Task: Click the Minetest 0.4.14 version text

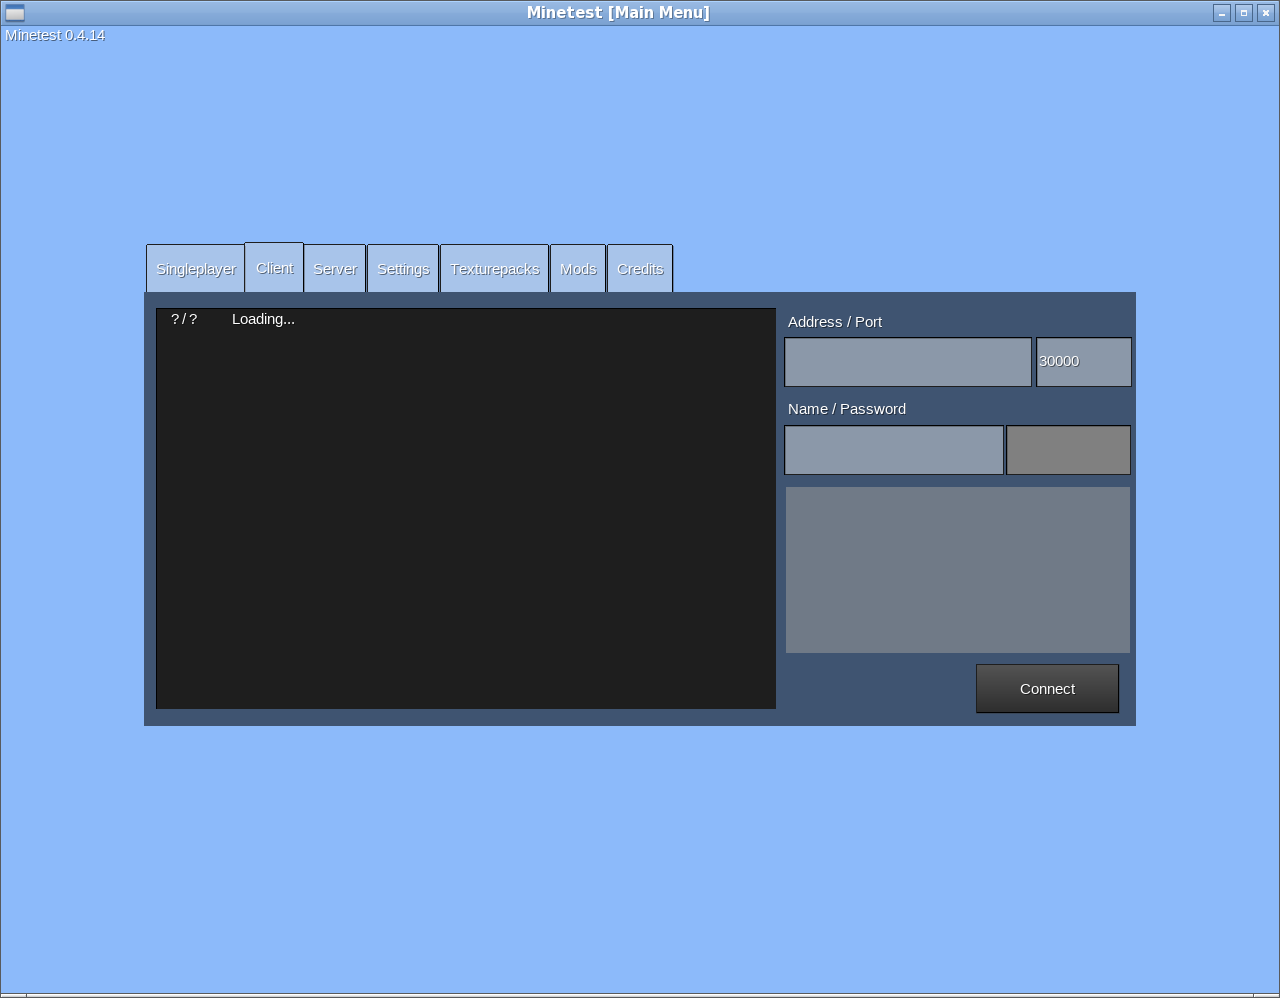Action: pos(55,35)
